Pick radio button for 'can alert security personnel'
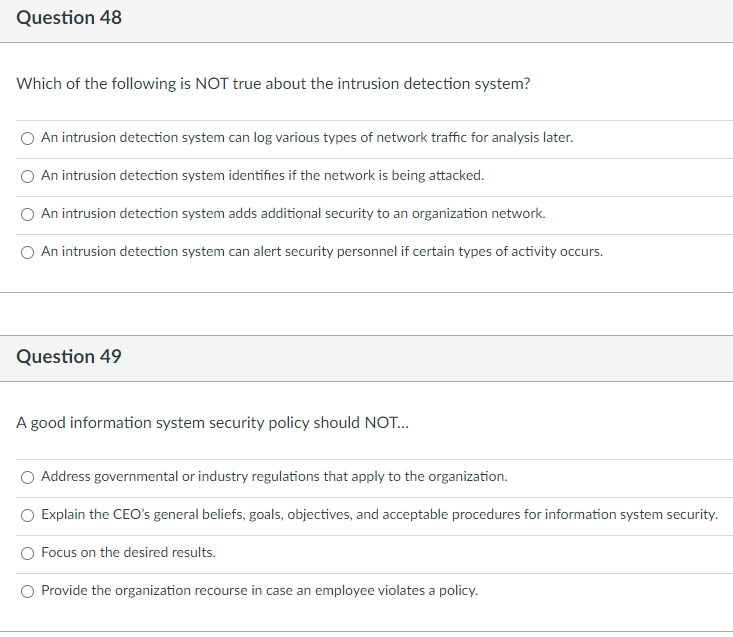The width and height of the screenshot is (733, 637). point(28,252)
